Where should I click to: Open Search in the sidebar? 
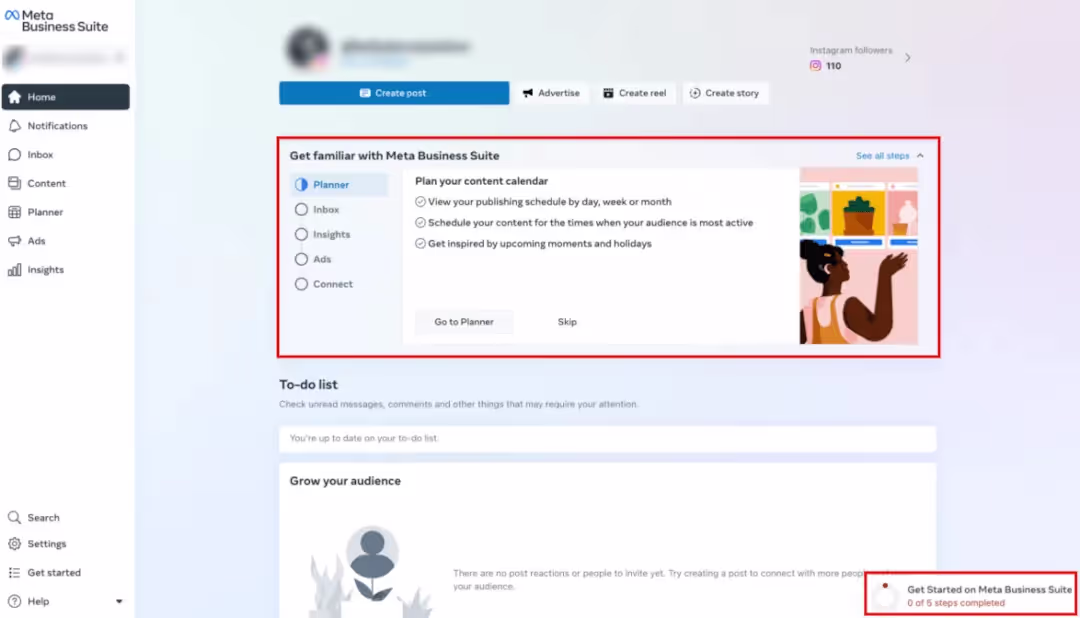click(x=65, y=517)
